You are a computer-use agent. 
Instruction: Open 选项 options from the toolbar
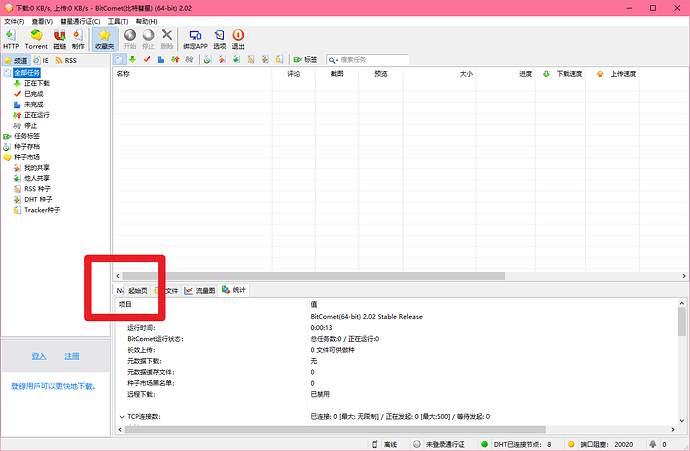[219, 39]
